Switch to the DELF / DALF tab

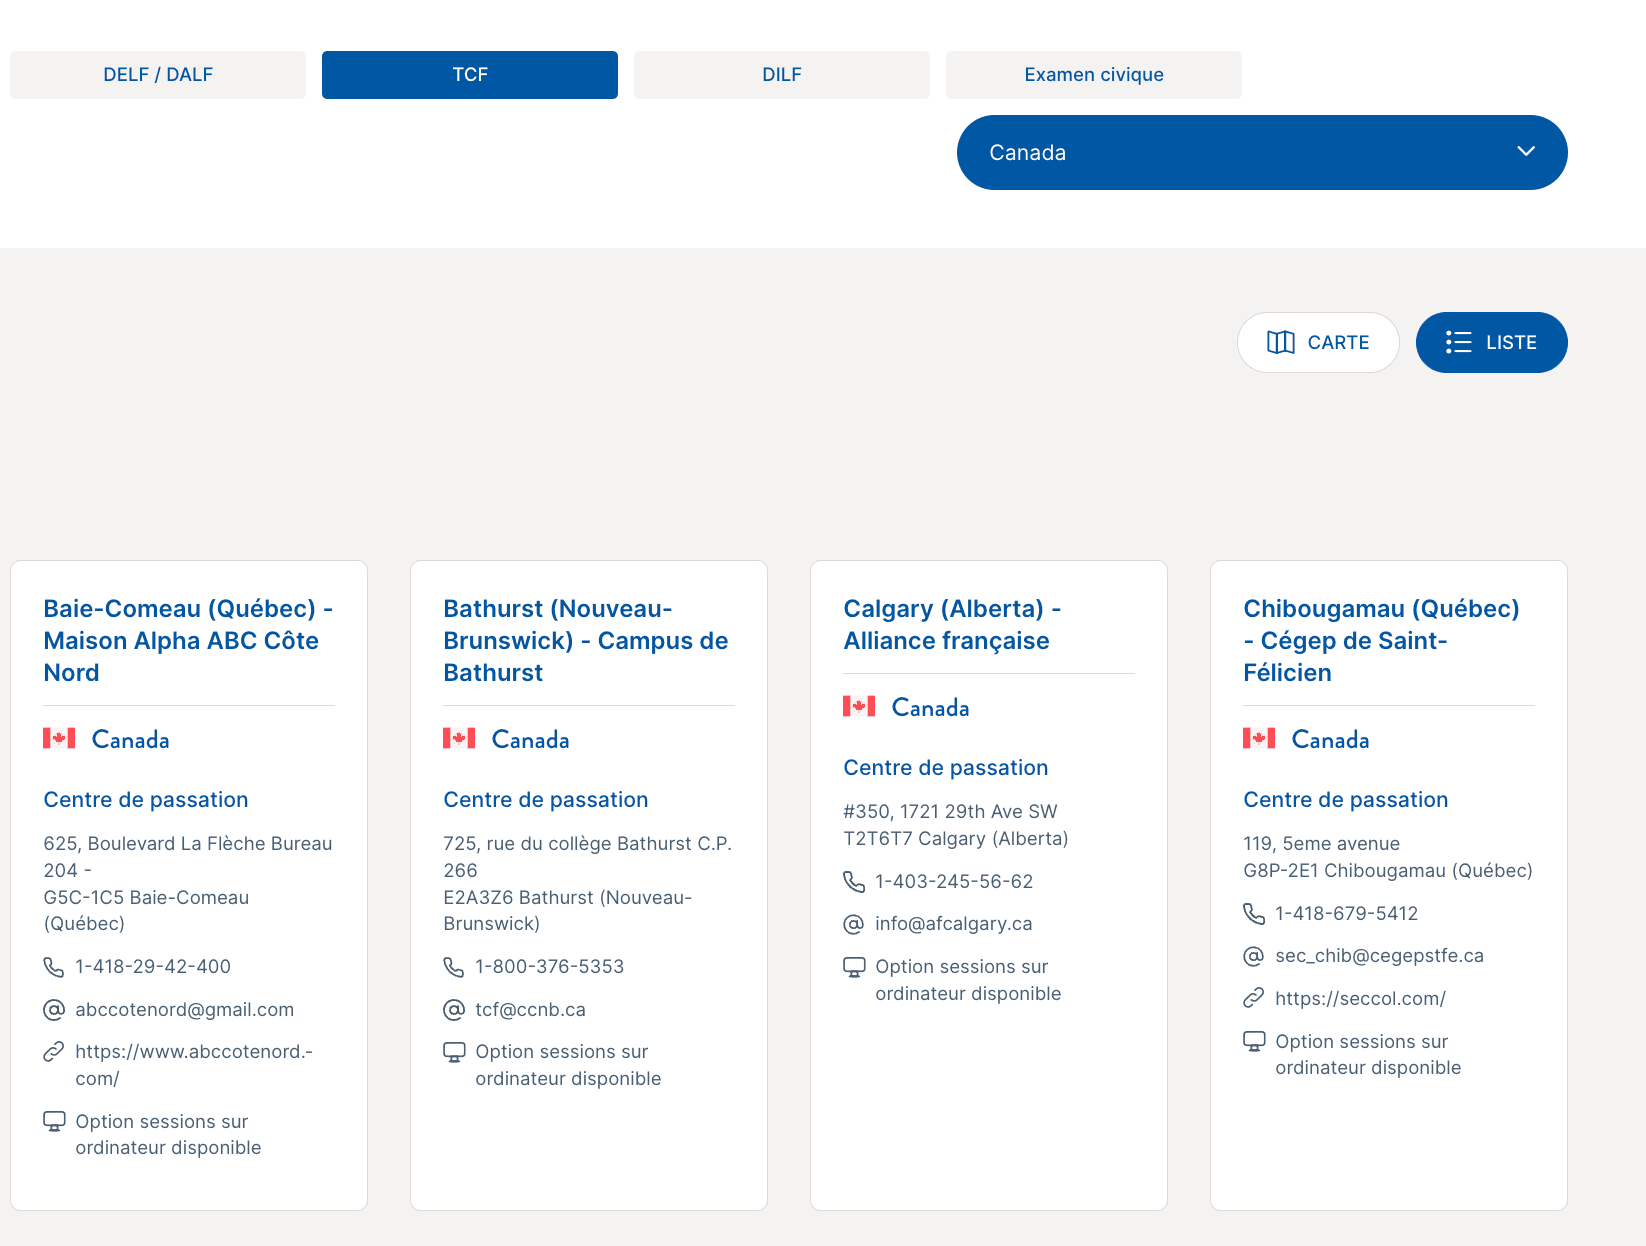coord(158,75)
